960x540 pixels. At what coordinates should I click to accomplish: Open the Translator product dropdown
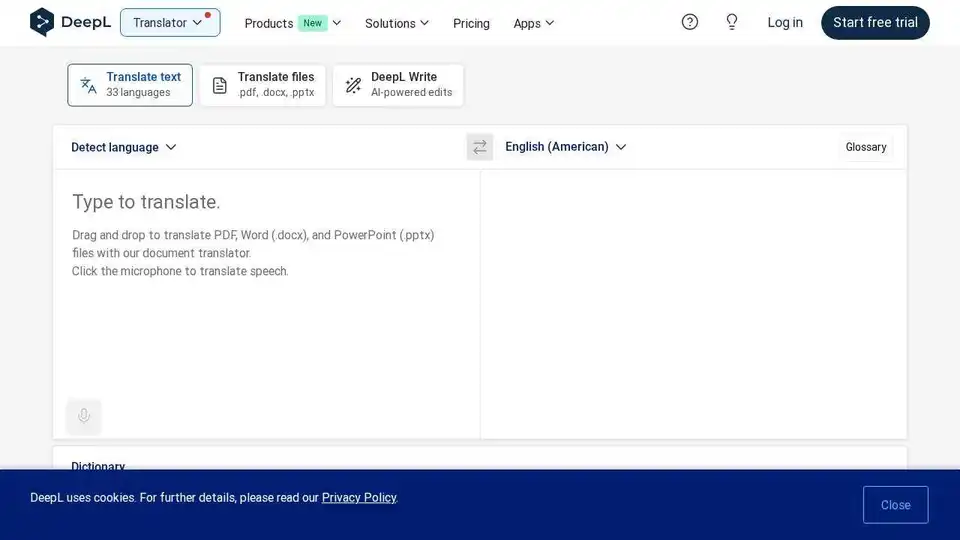click(170, 23)
